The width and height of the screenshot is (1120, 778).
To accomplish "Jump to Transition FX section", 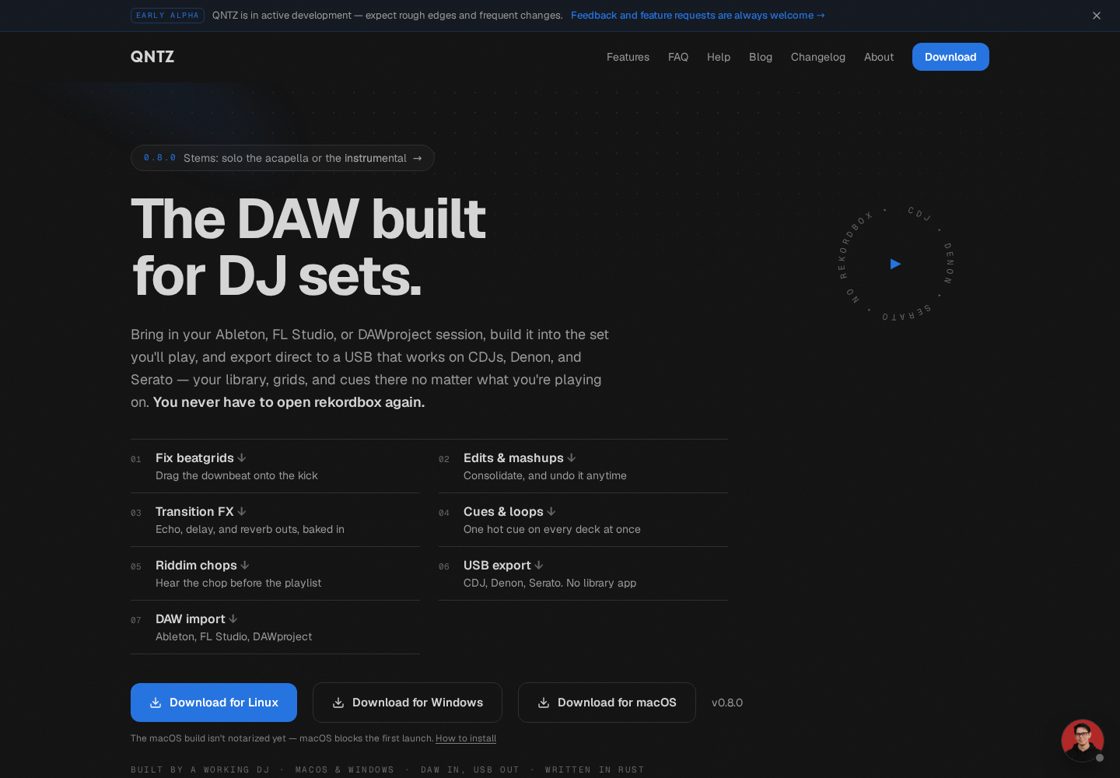I will click(x=275, y=520).
